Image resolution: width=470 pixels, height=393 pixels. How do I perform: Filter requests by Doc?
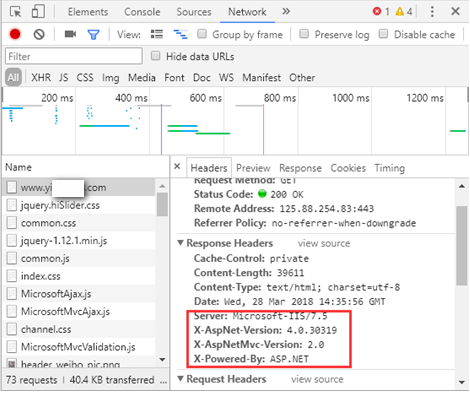(x=202, y=78)
